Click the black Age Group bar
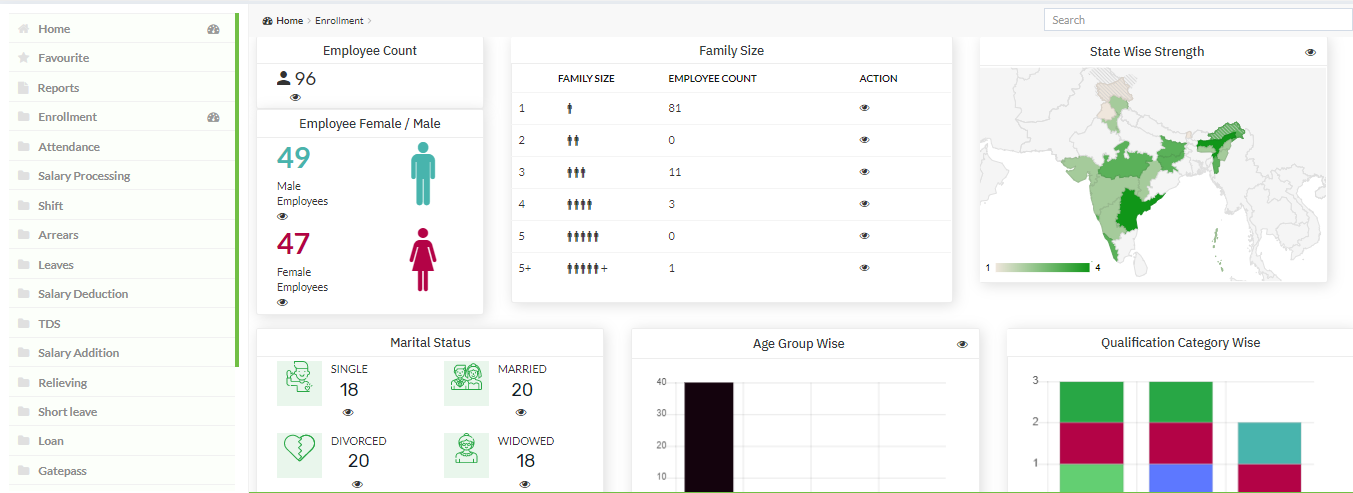 tap(709, 437)
